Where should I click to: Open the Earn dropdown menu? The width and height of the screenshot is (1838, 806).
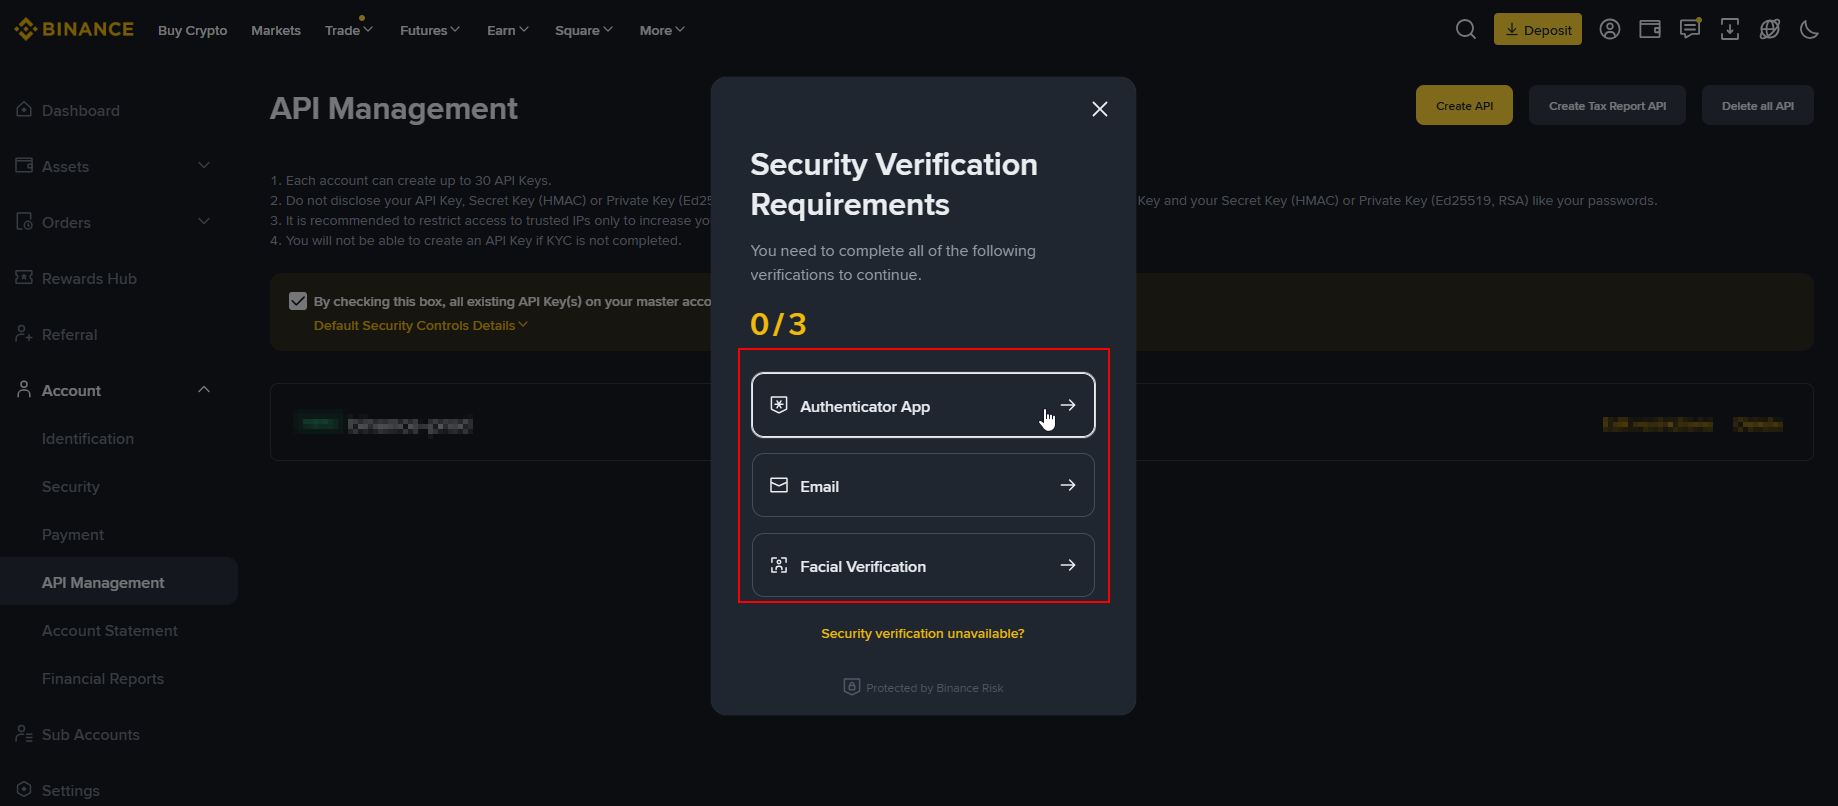coord(508,30)
